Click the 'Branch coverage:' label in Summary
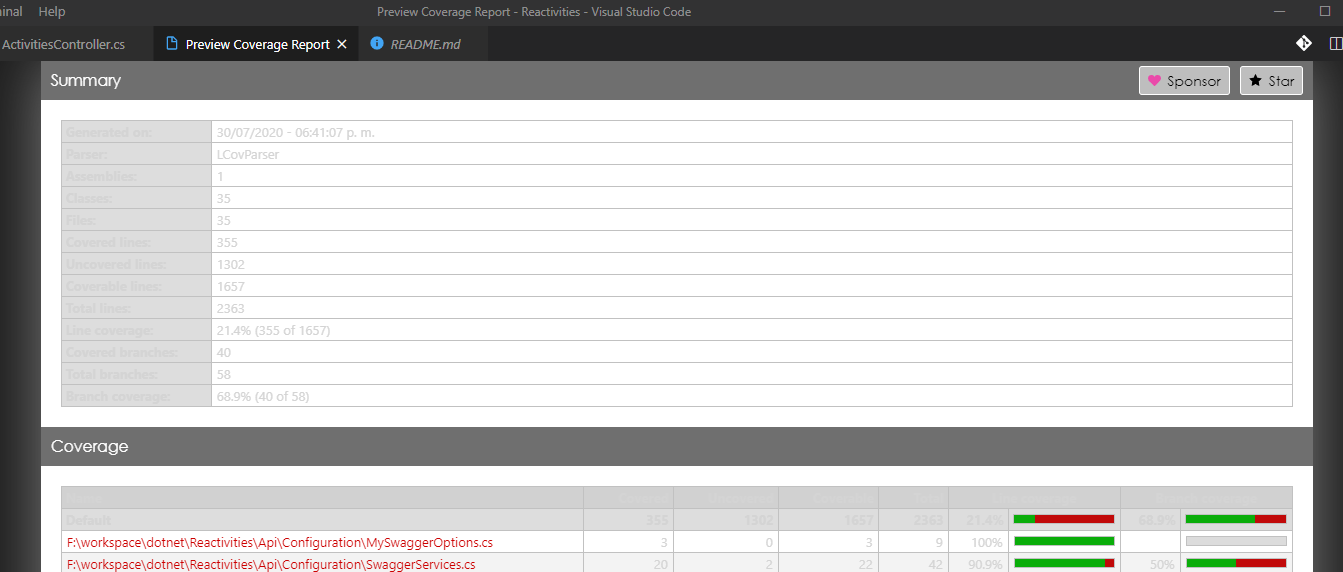The width and height of the screenshot is (1343, 572). 118,396
